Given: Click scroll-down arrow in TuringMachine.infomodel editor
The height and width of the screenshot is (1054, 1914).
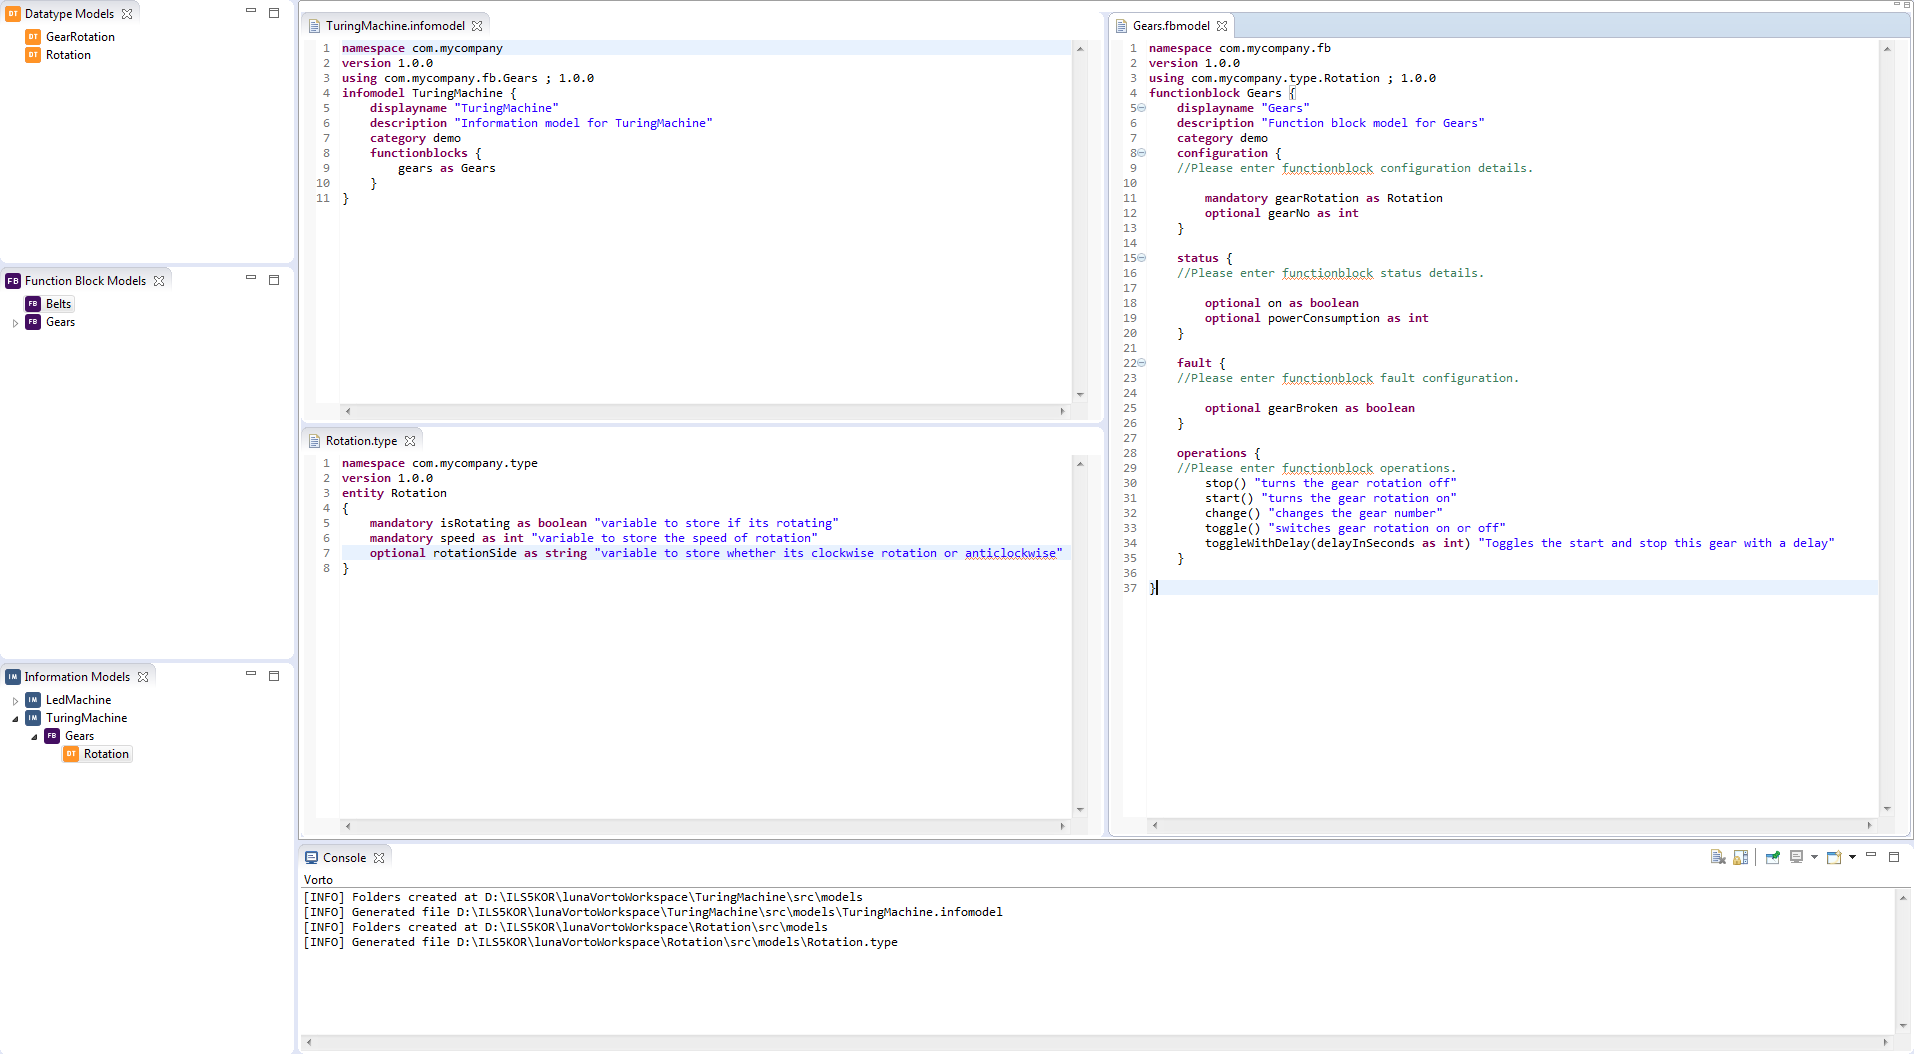Looking at the screenshot, I should click(x=1080, y=395).
